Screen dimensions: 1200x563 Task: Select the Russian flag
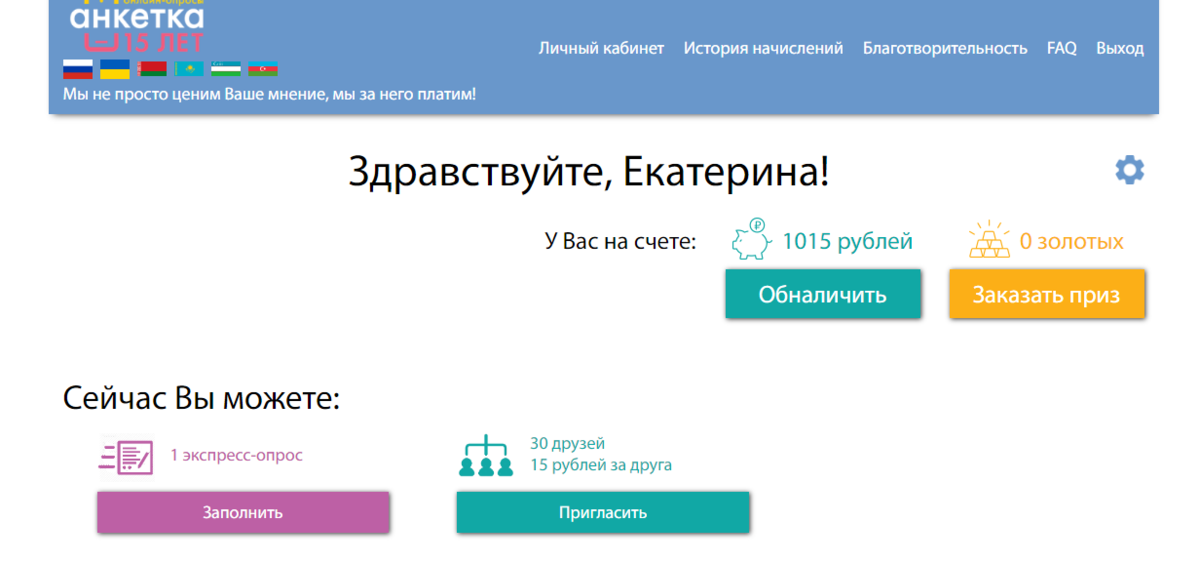78,69
